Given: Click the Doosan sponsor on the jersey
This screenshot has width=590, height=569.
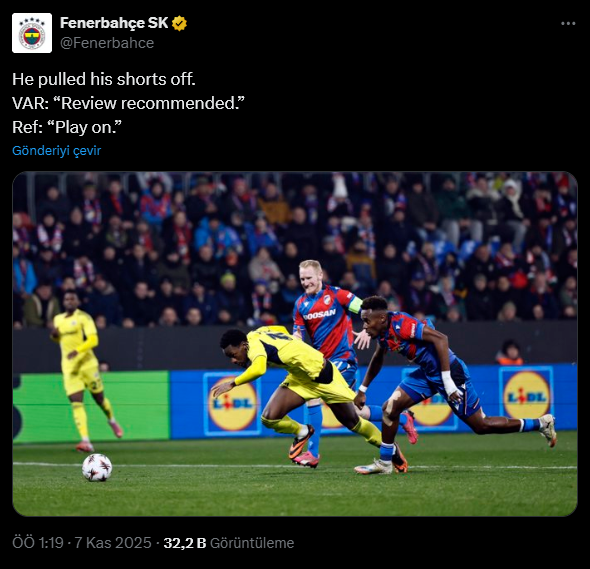Looking at the screenshot, I should click(319, 314).
